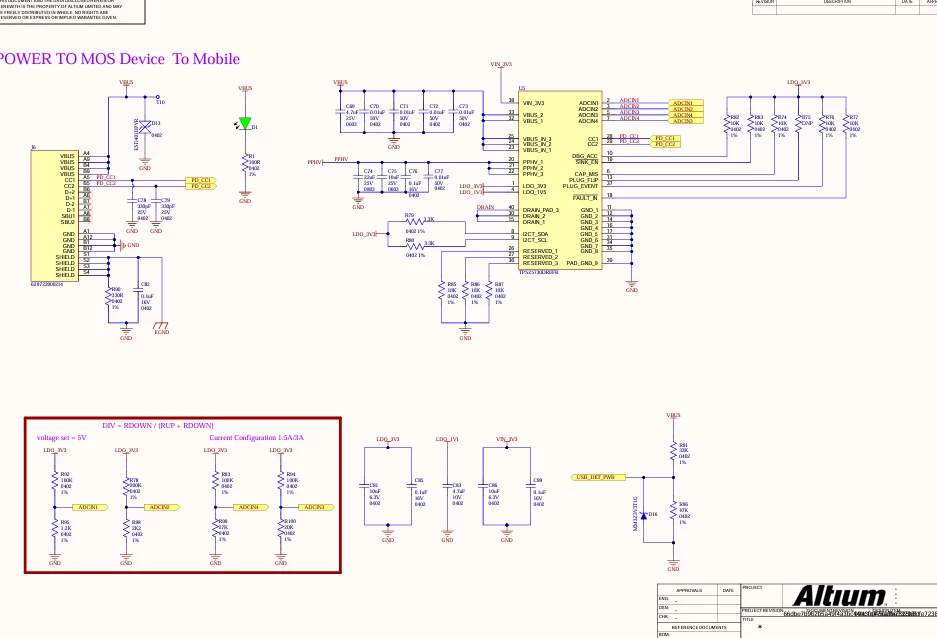Select the RESERVED_1 pin label on U5
Viewport: 937px width, 638px height.
pyautogui.click(x=540, y=251)
